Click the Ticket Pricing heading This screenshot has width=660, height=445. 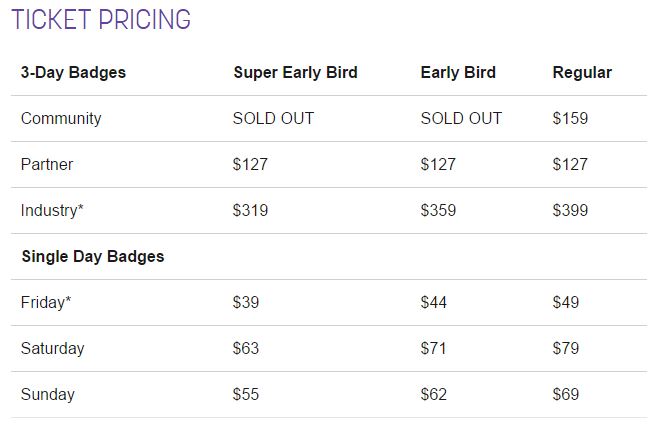101,19
